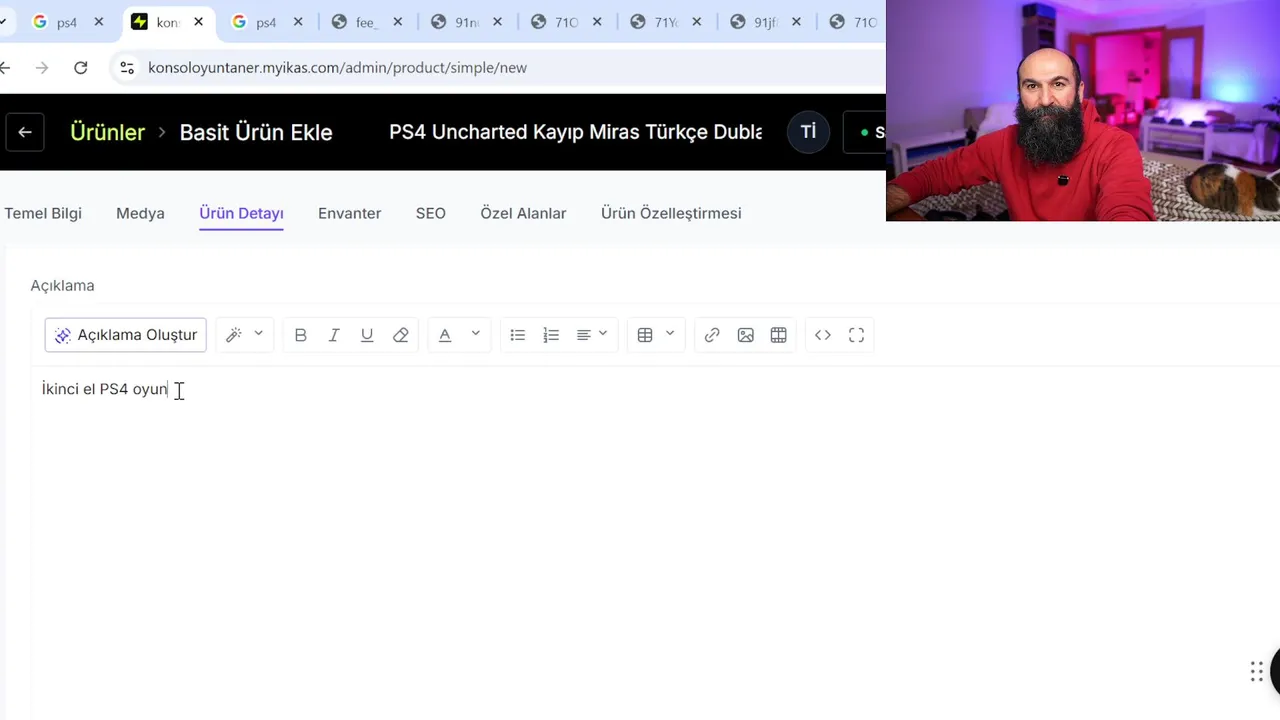Close the first 'ps4' browser tab

coord(98,22)
